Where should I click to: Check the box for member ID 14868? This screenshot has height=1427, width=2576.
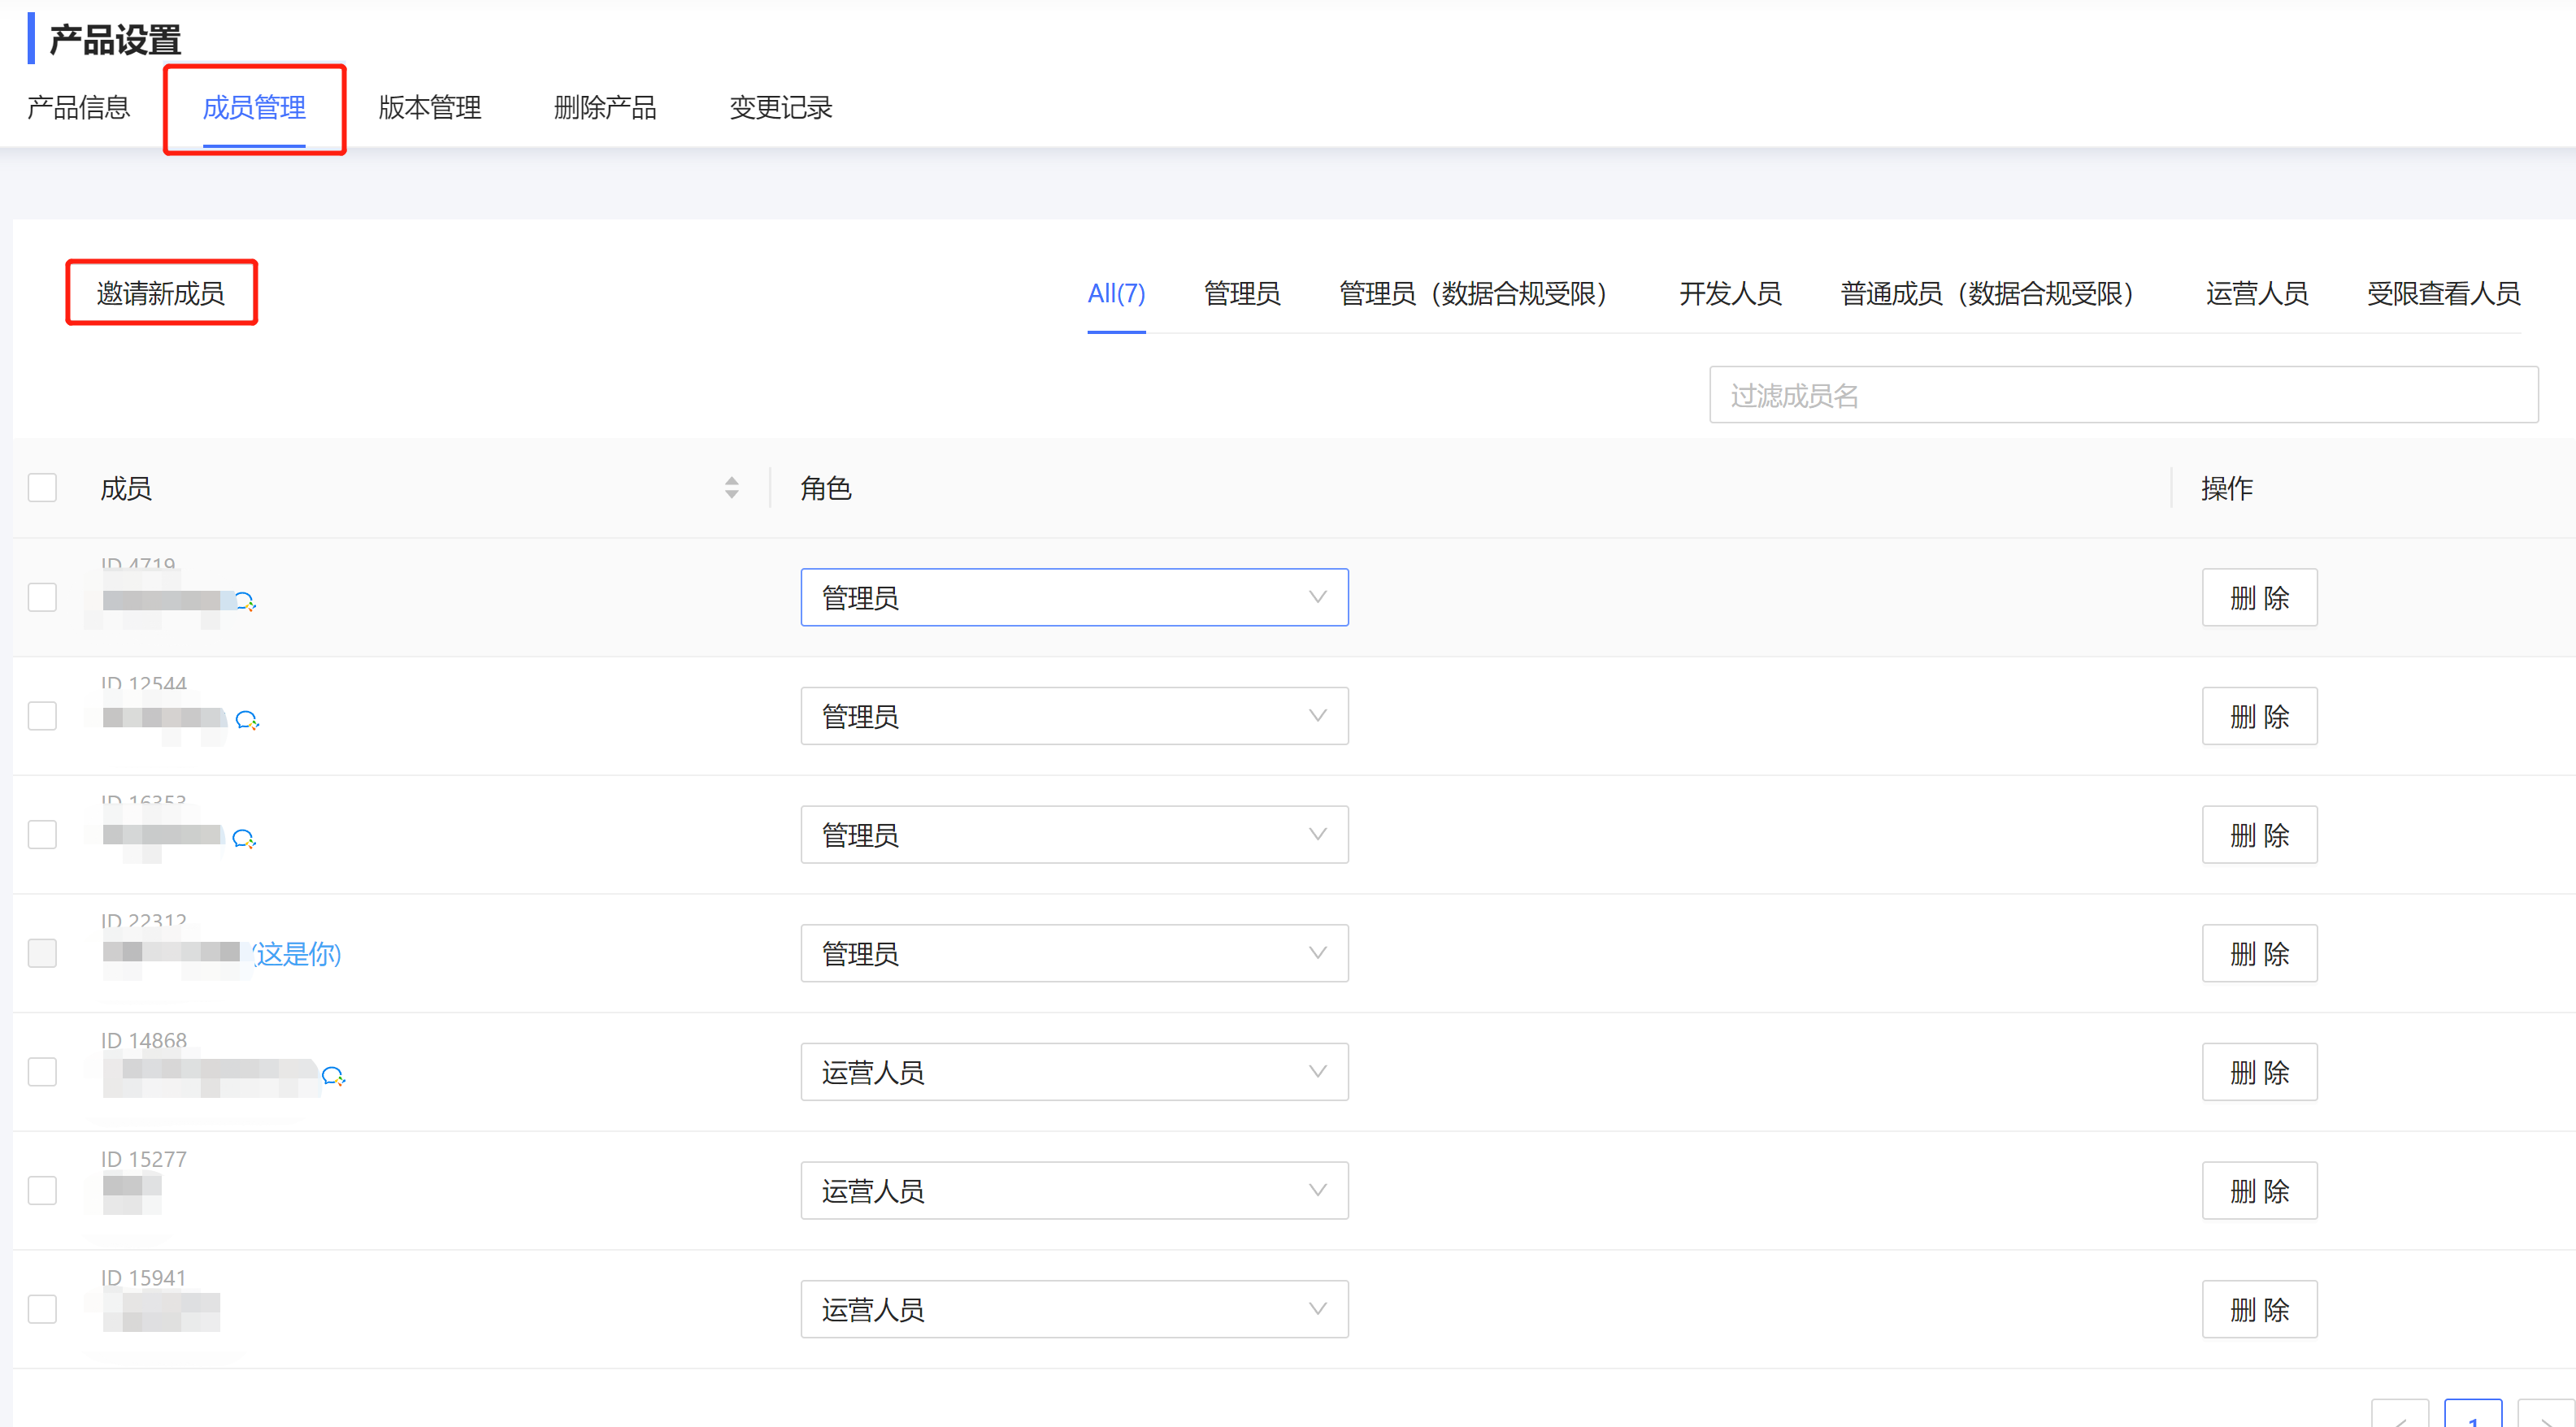pyautogui.click(x=42, y=1072)
